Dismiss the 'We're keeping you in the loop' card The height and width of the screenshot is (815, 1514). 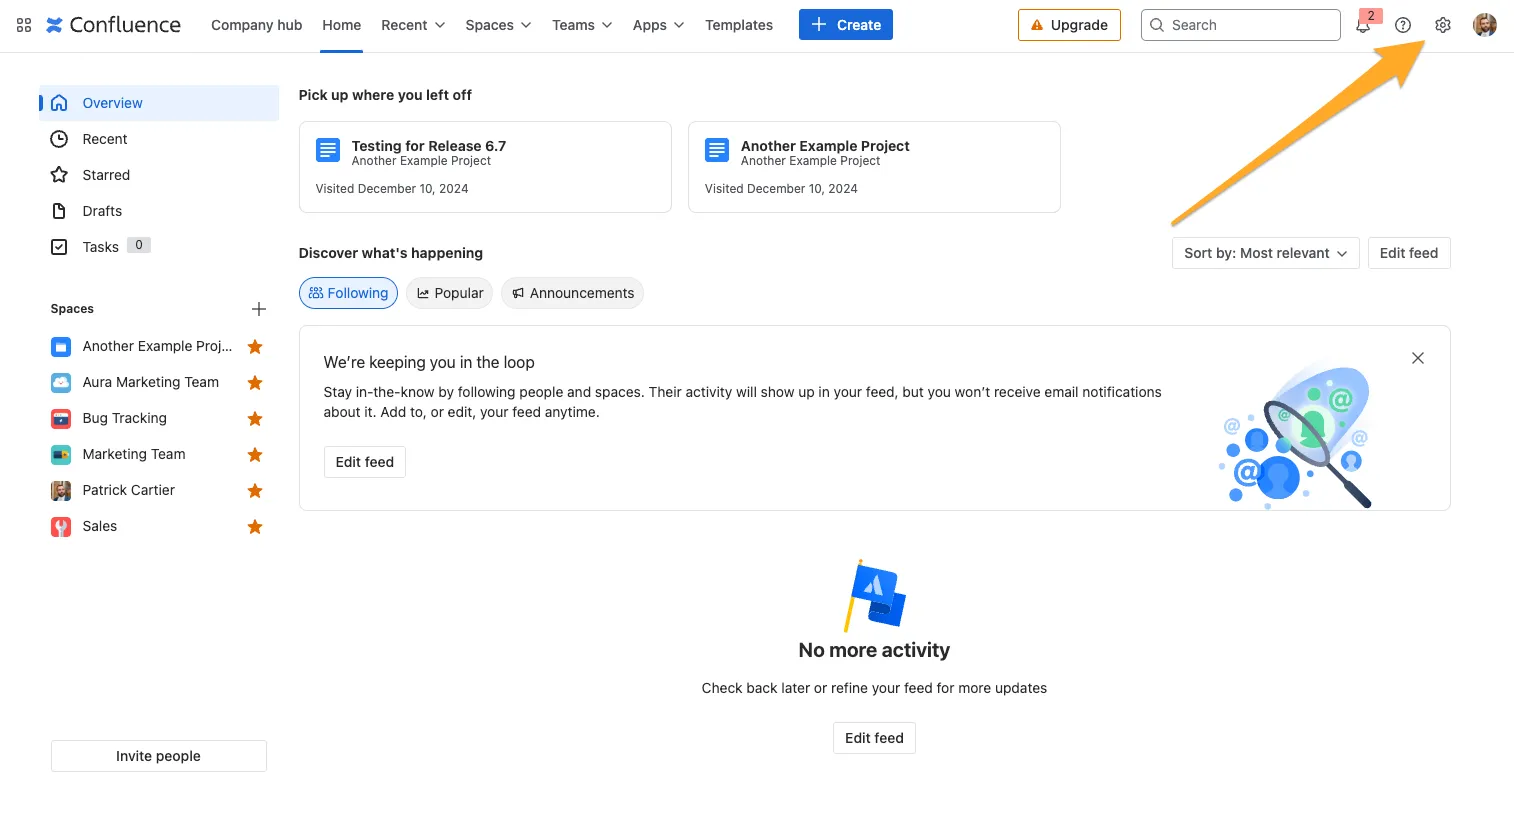point(1417,358)
